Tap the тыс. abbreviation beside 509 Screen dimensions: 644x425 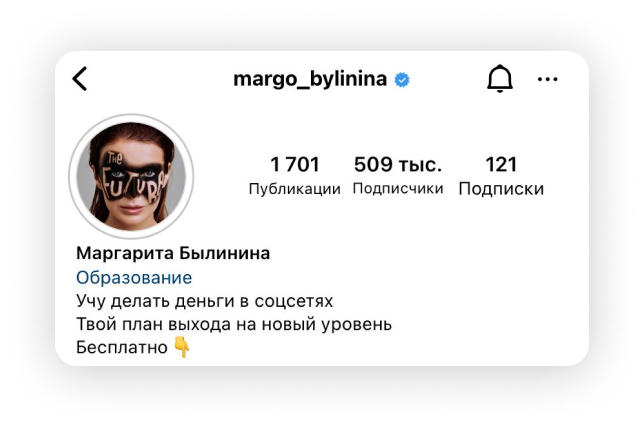[420, 165]
